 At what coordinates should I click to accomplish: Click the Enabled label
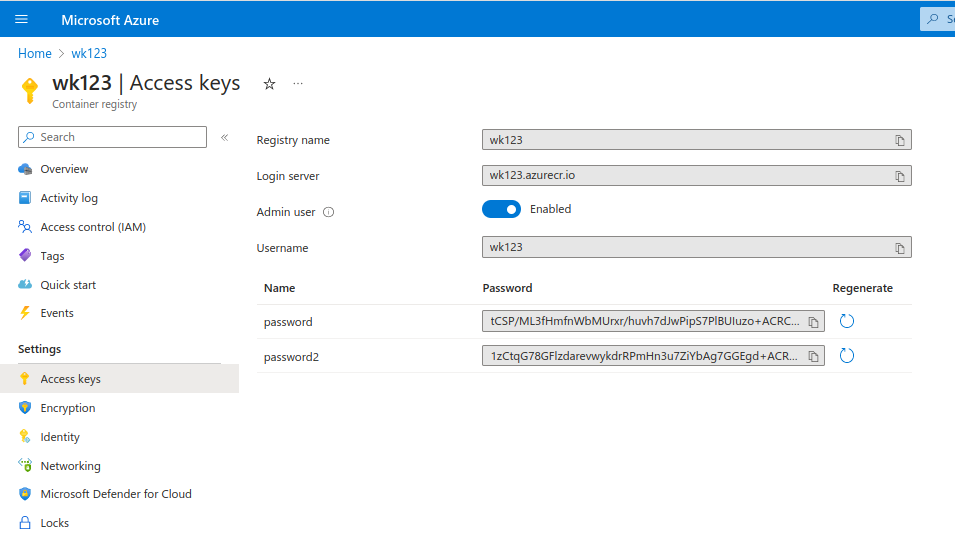coord(551,209)
